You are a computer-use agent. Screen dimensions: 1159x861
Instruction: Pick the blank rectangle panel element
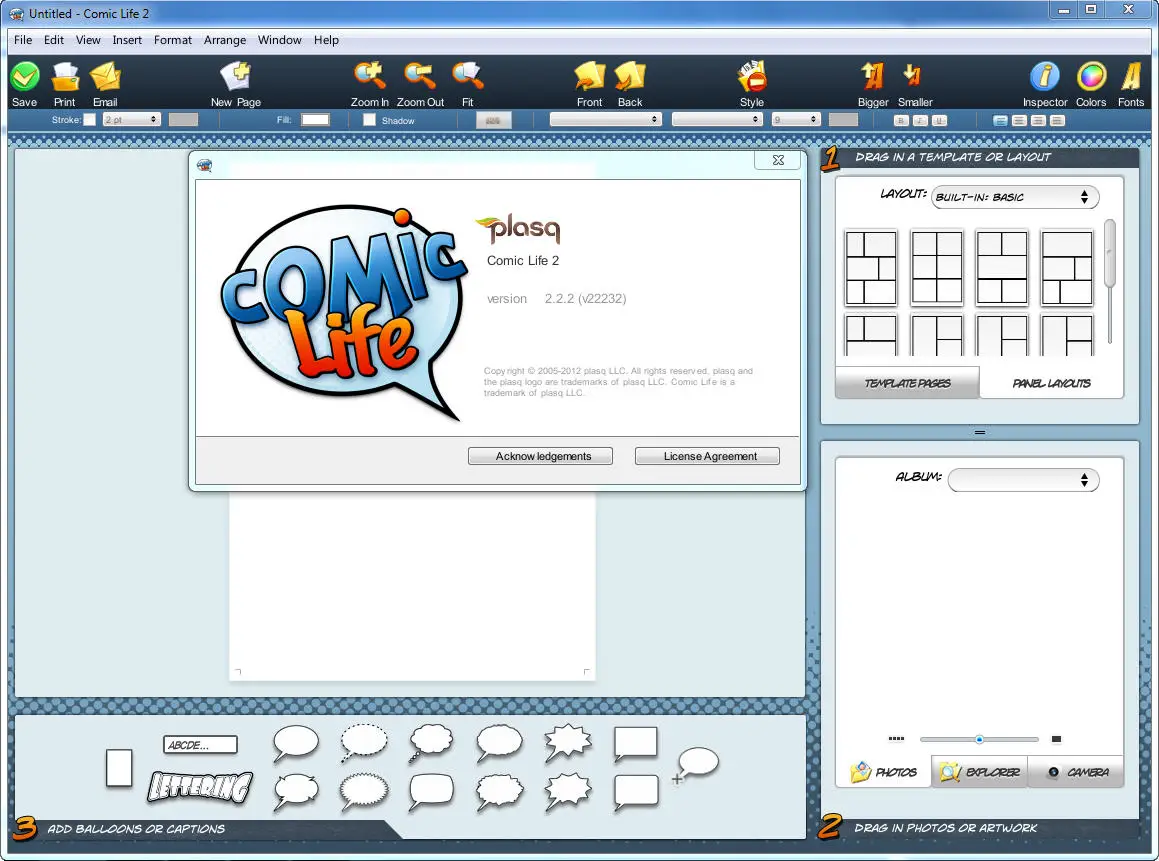point(119,768)
